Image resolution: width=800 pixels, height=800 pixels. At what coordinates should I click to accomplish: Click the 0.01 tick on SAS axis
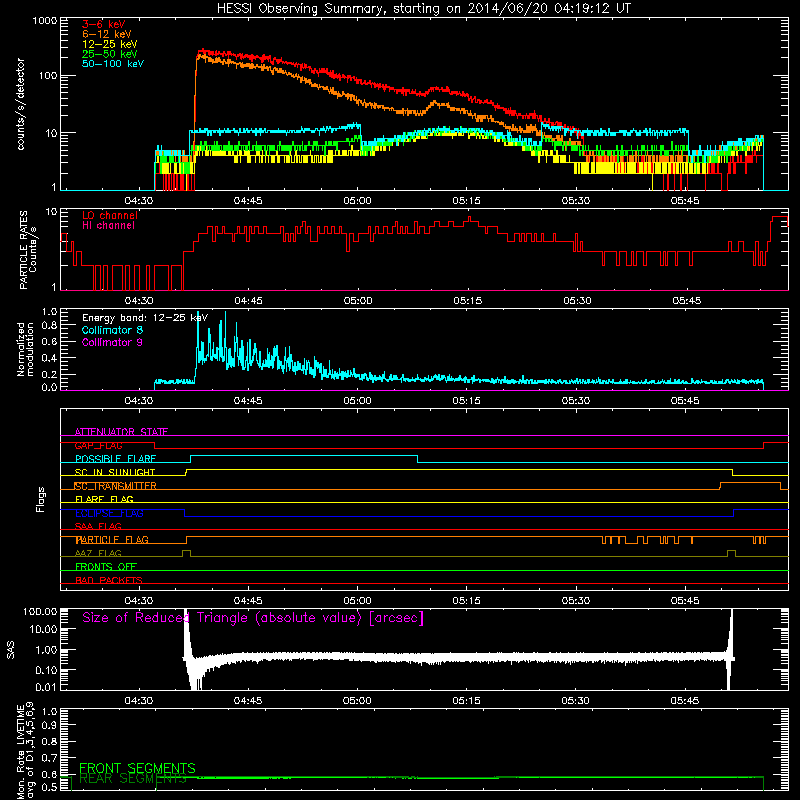(46, 687)
